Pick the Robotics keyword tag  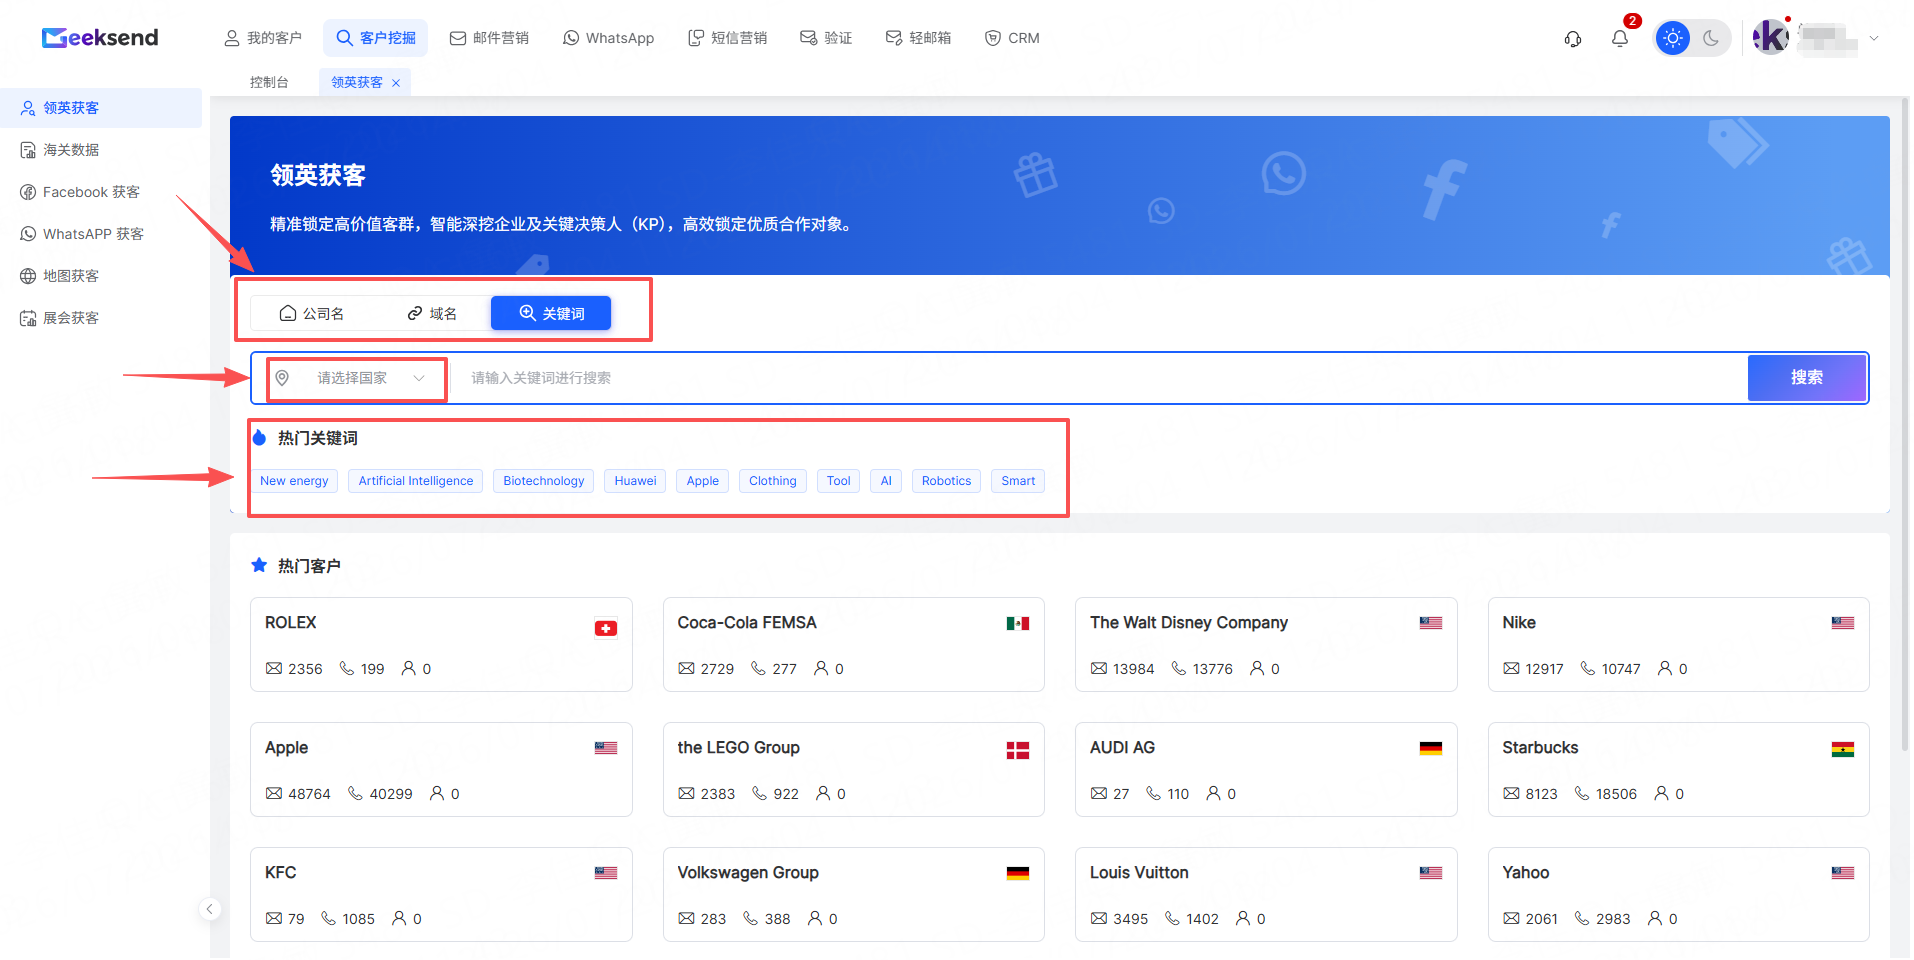pyautogui.click(x=946, y=481)
